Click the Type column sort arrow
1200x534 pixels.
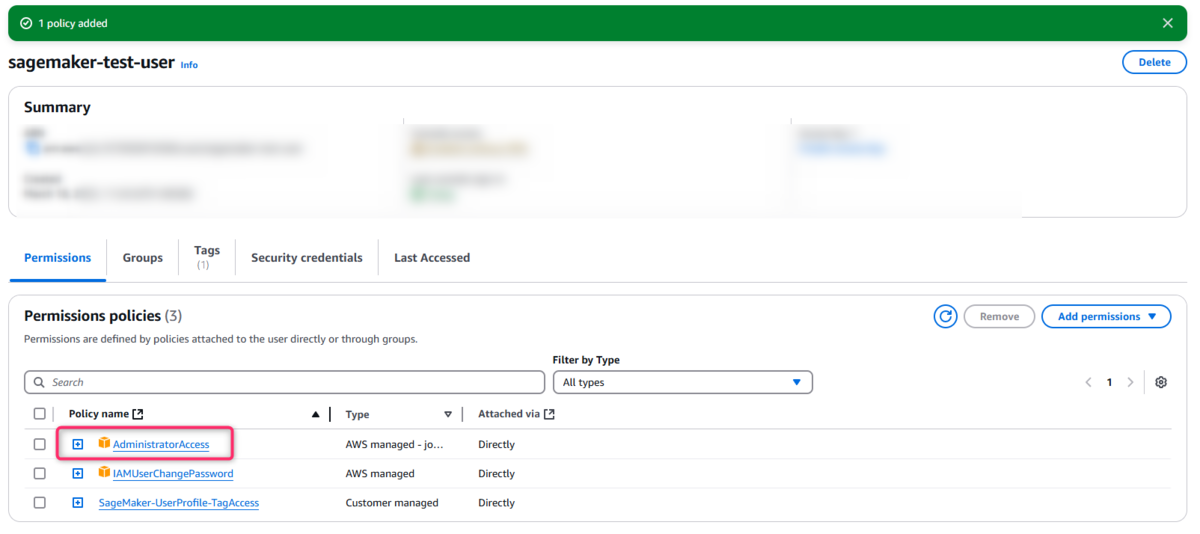[448, 414]
